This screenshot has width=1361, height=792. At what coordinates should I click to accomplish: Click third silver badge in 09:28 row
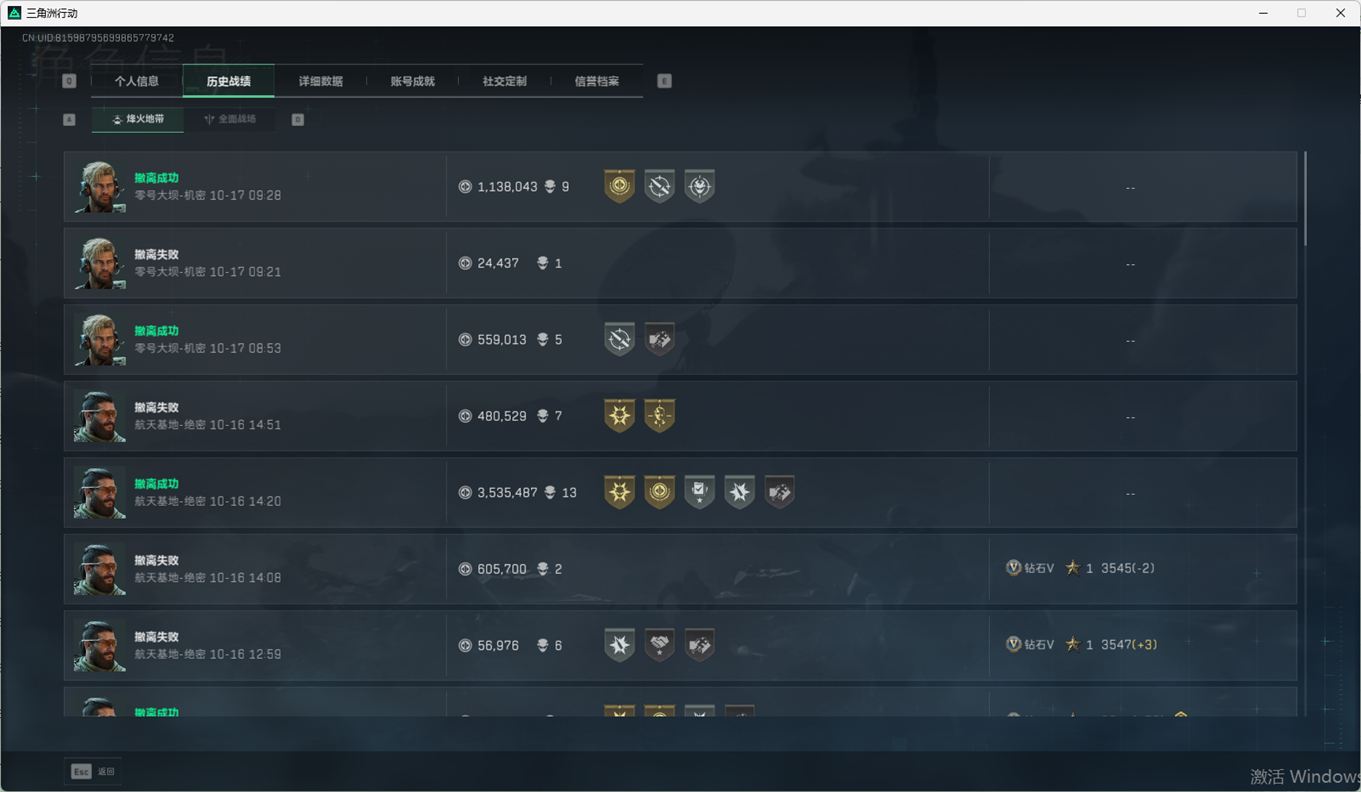pyautogui.click(x=699, y=186)
